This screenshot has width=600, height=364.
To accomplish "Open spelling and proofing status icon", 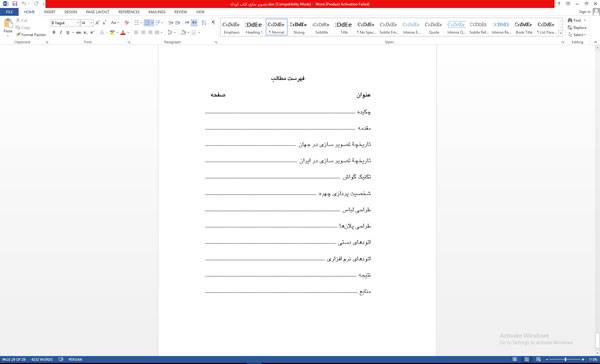I will pyautogui.click(x=61, y=359).
